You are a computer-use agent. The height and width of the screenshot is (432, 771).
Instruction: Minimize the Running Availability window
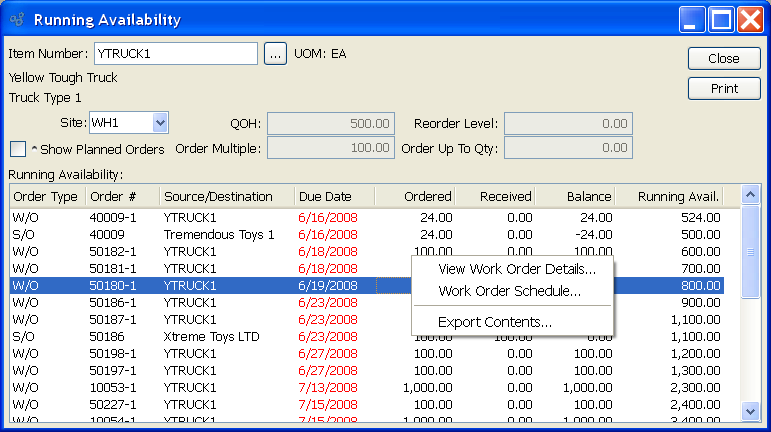(x=692, y=19)
